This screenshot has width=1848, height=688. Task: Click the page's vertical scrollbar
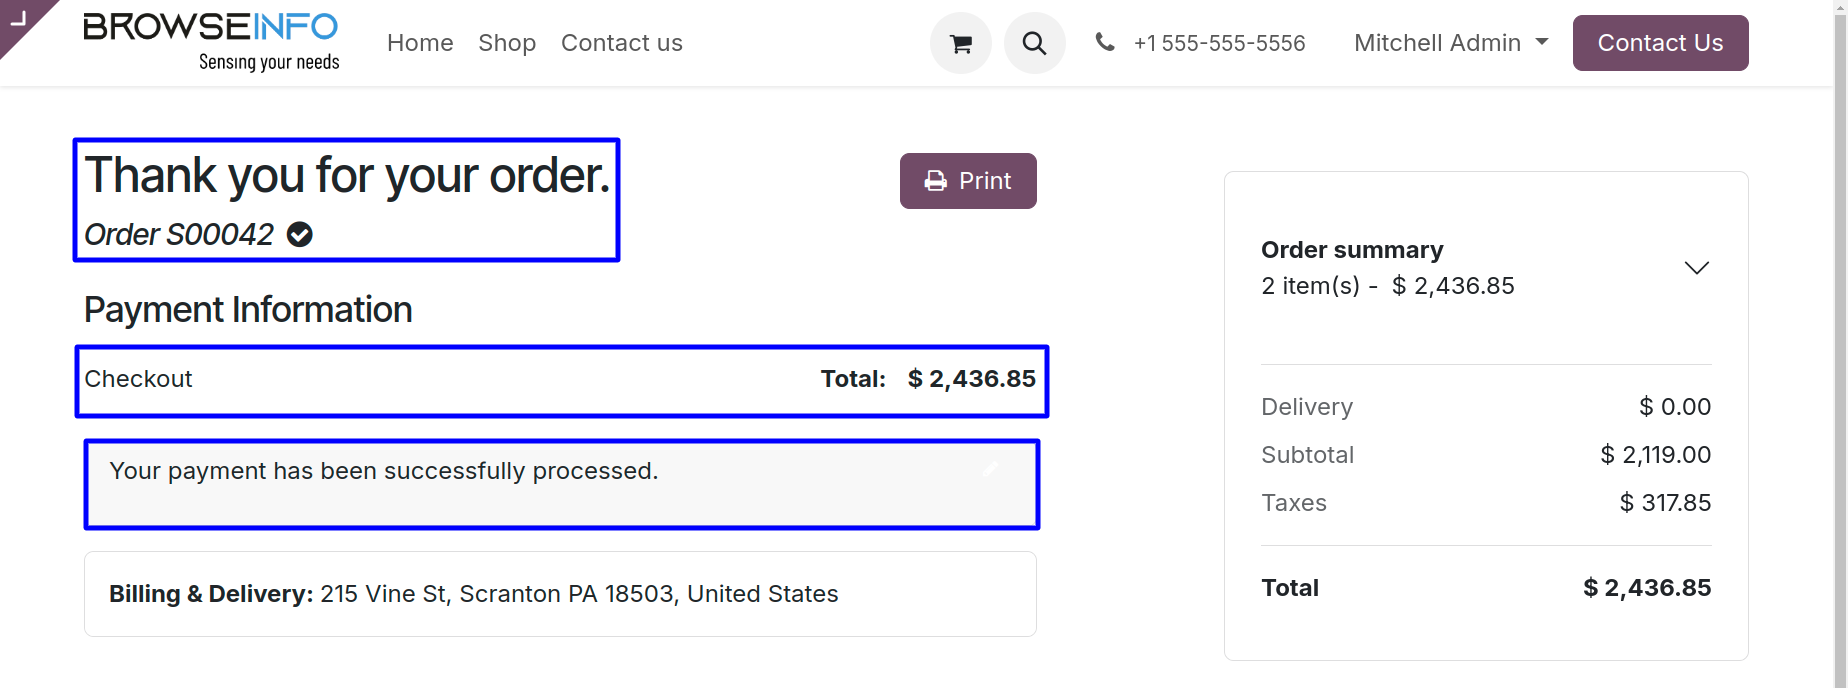pos(1841,344)
